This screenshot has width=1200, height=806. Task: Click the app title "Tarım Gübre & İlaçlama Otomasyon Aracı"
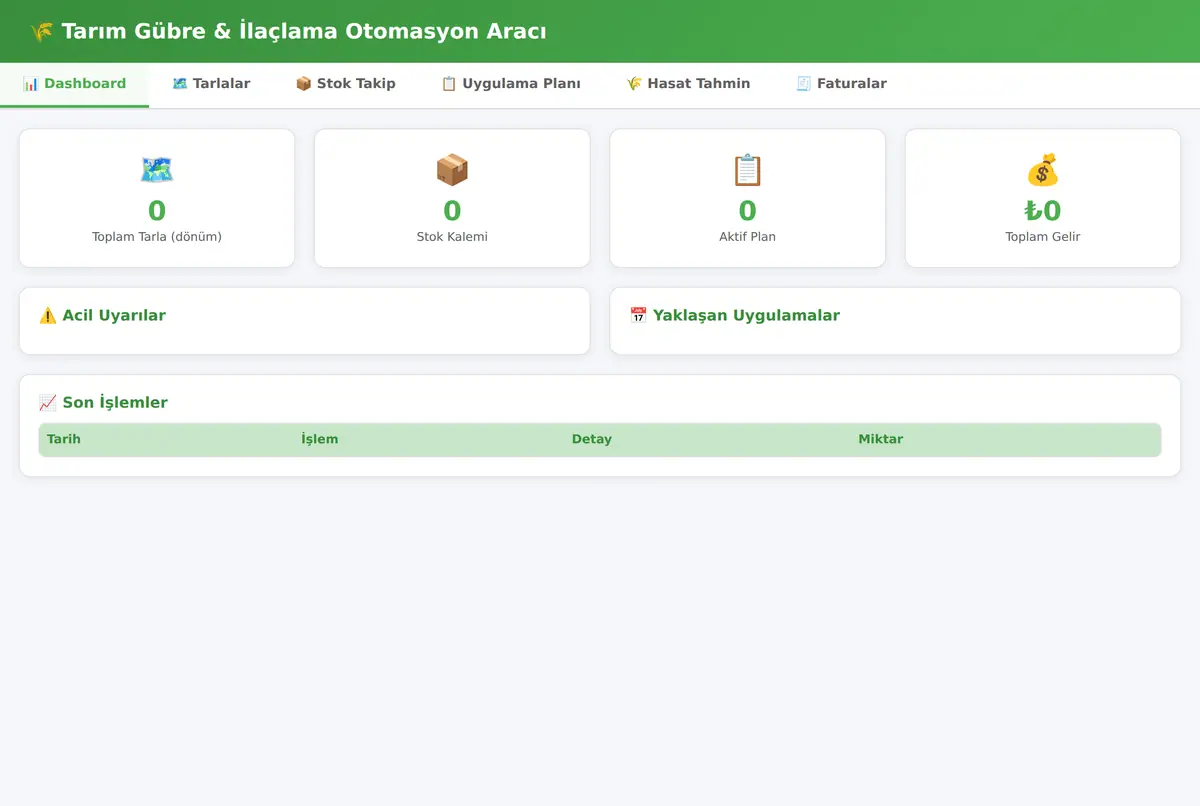tap(304, 32)
